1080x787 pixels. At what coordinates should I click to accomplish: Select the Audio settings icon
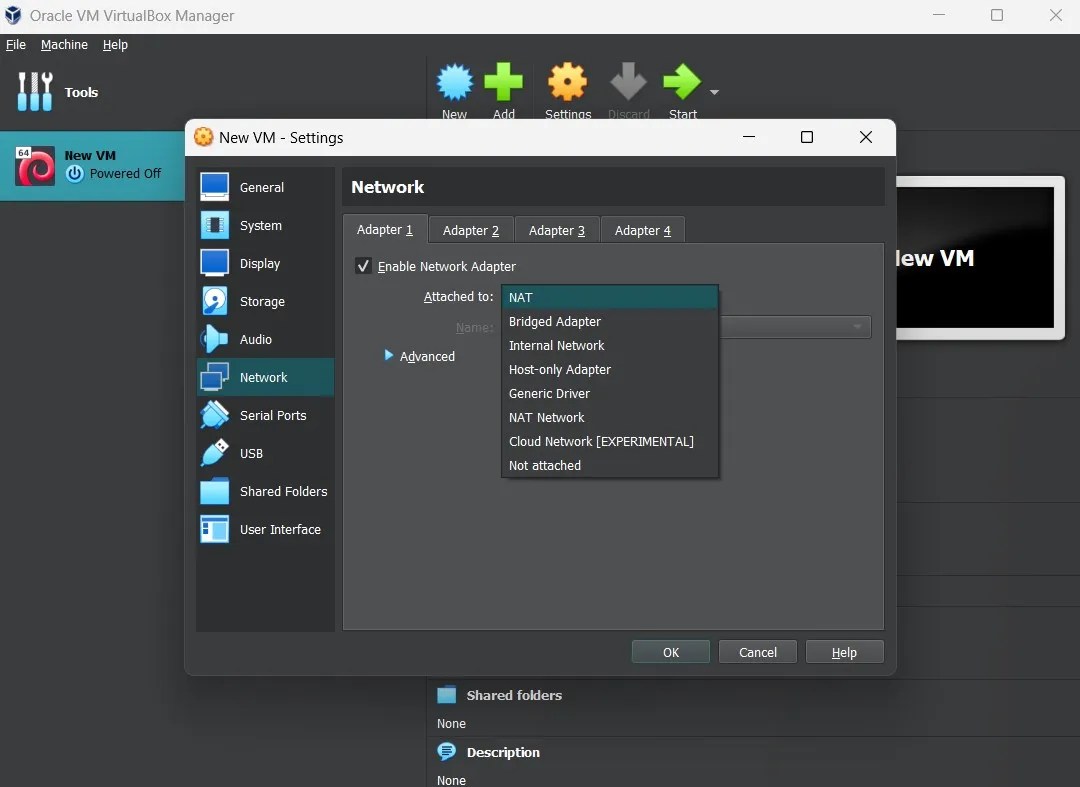214,339
